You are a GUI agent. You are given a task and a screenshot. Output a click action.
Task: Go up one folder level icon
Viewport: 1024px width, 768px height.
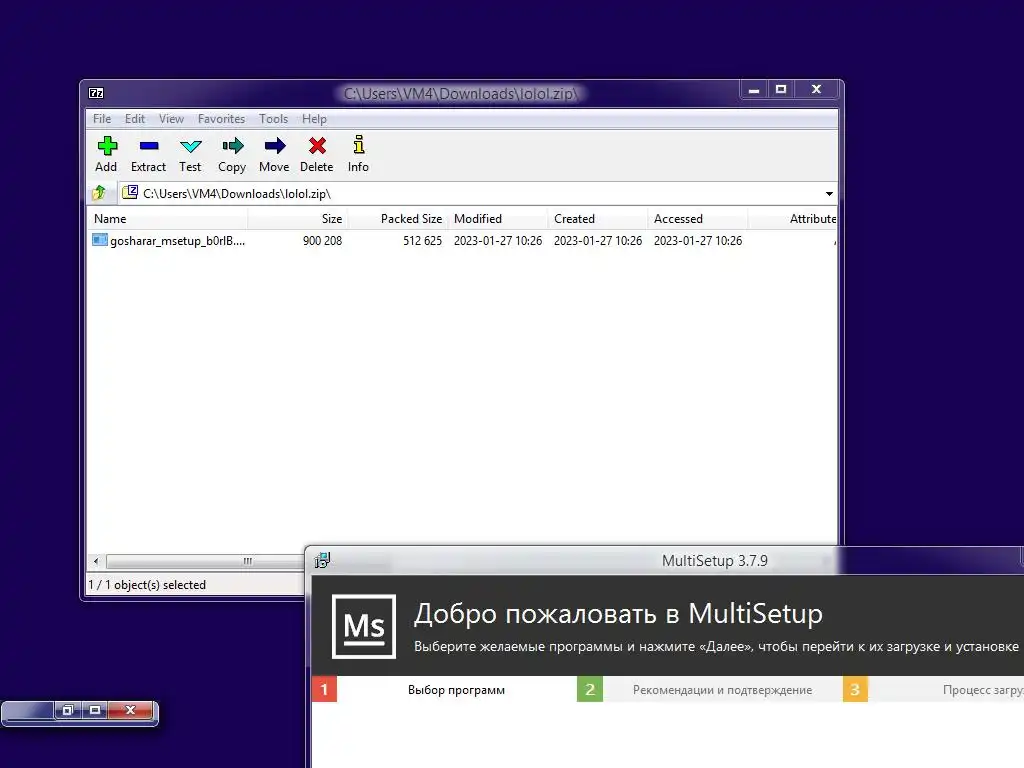coord(99,193)
